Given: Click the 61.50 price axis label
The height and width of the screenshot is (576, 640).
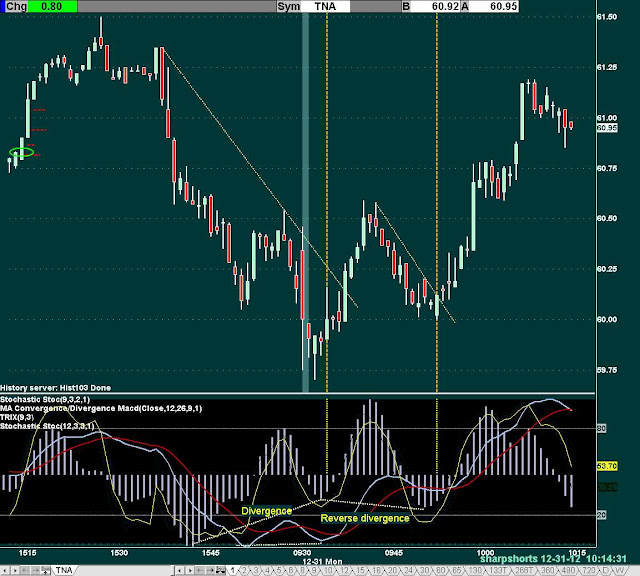Looking at the screenshot, I should (607, 17).
